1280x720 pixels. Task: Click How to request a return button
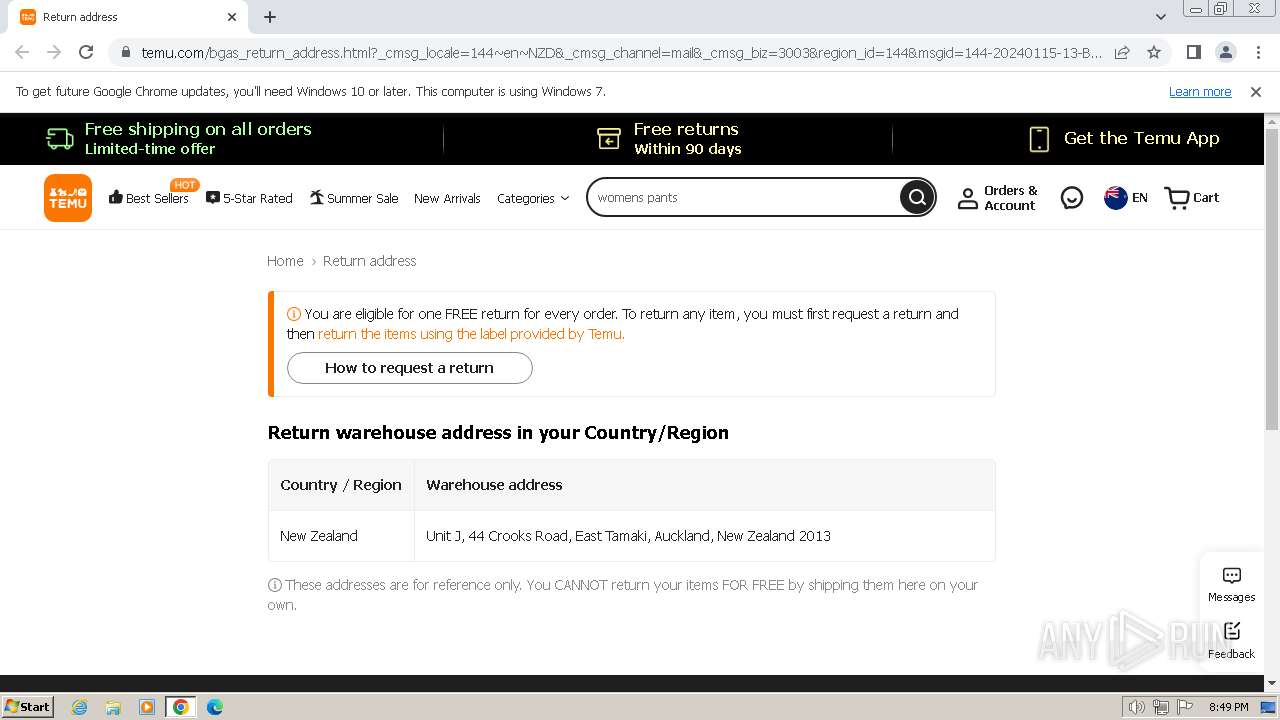410,368
